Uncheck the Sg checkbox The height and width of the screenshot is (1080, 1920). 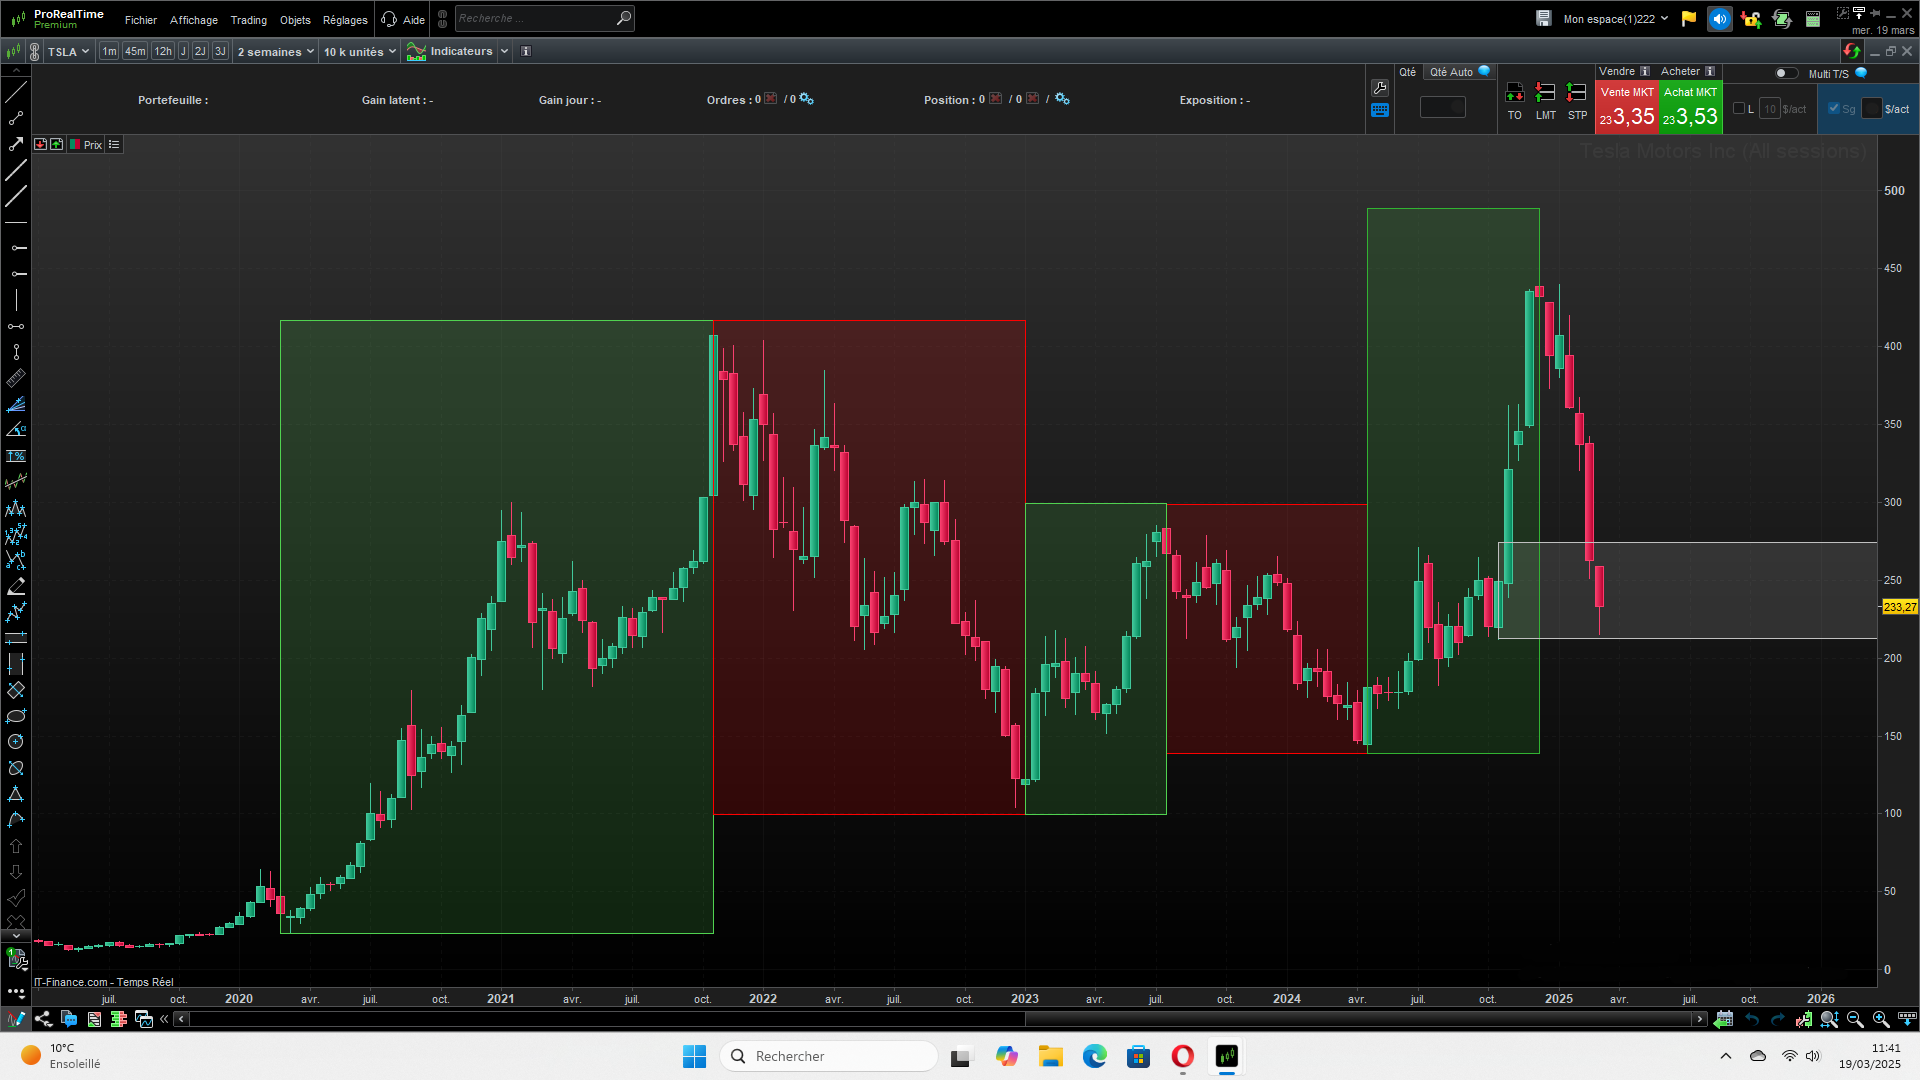pyautogui.click(x=1834, y=109)
